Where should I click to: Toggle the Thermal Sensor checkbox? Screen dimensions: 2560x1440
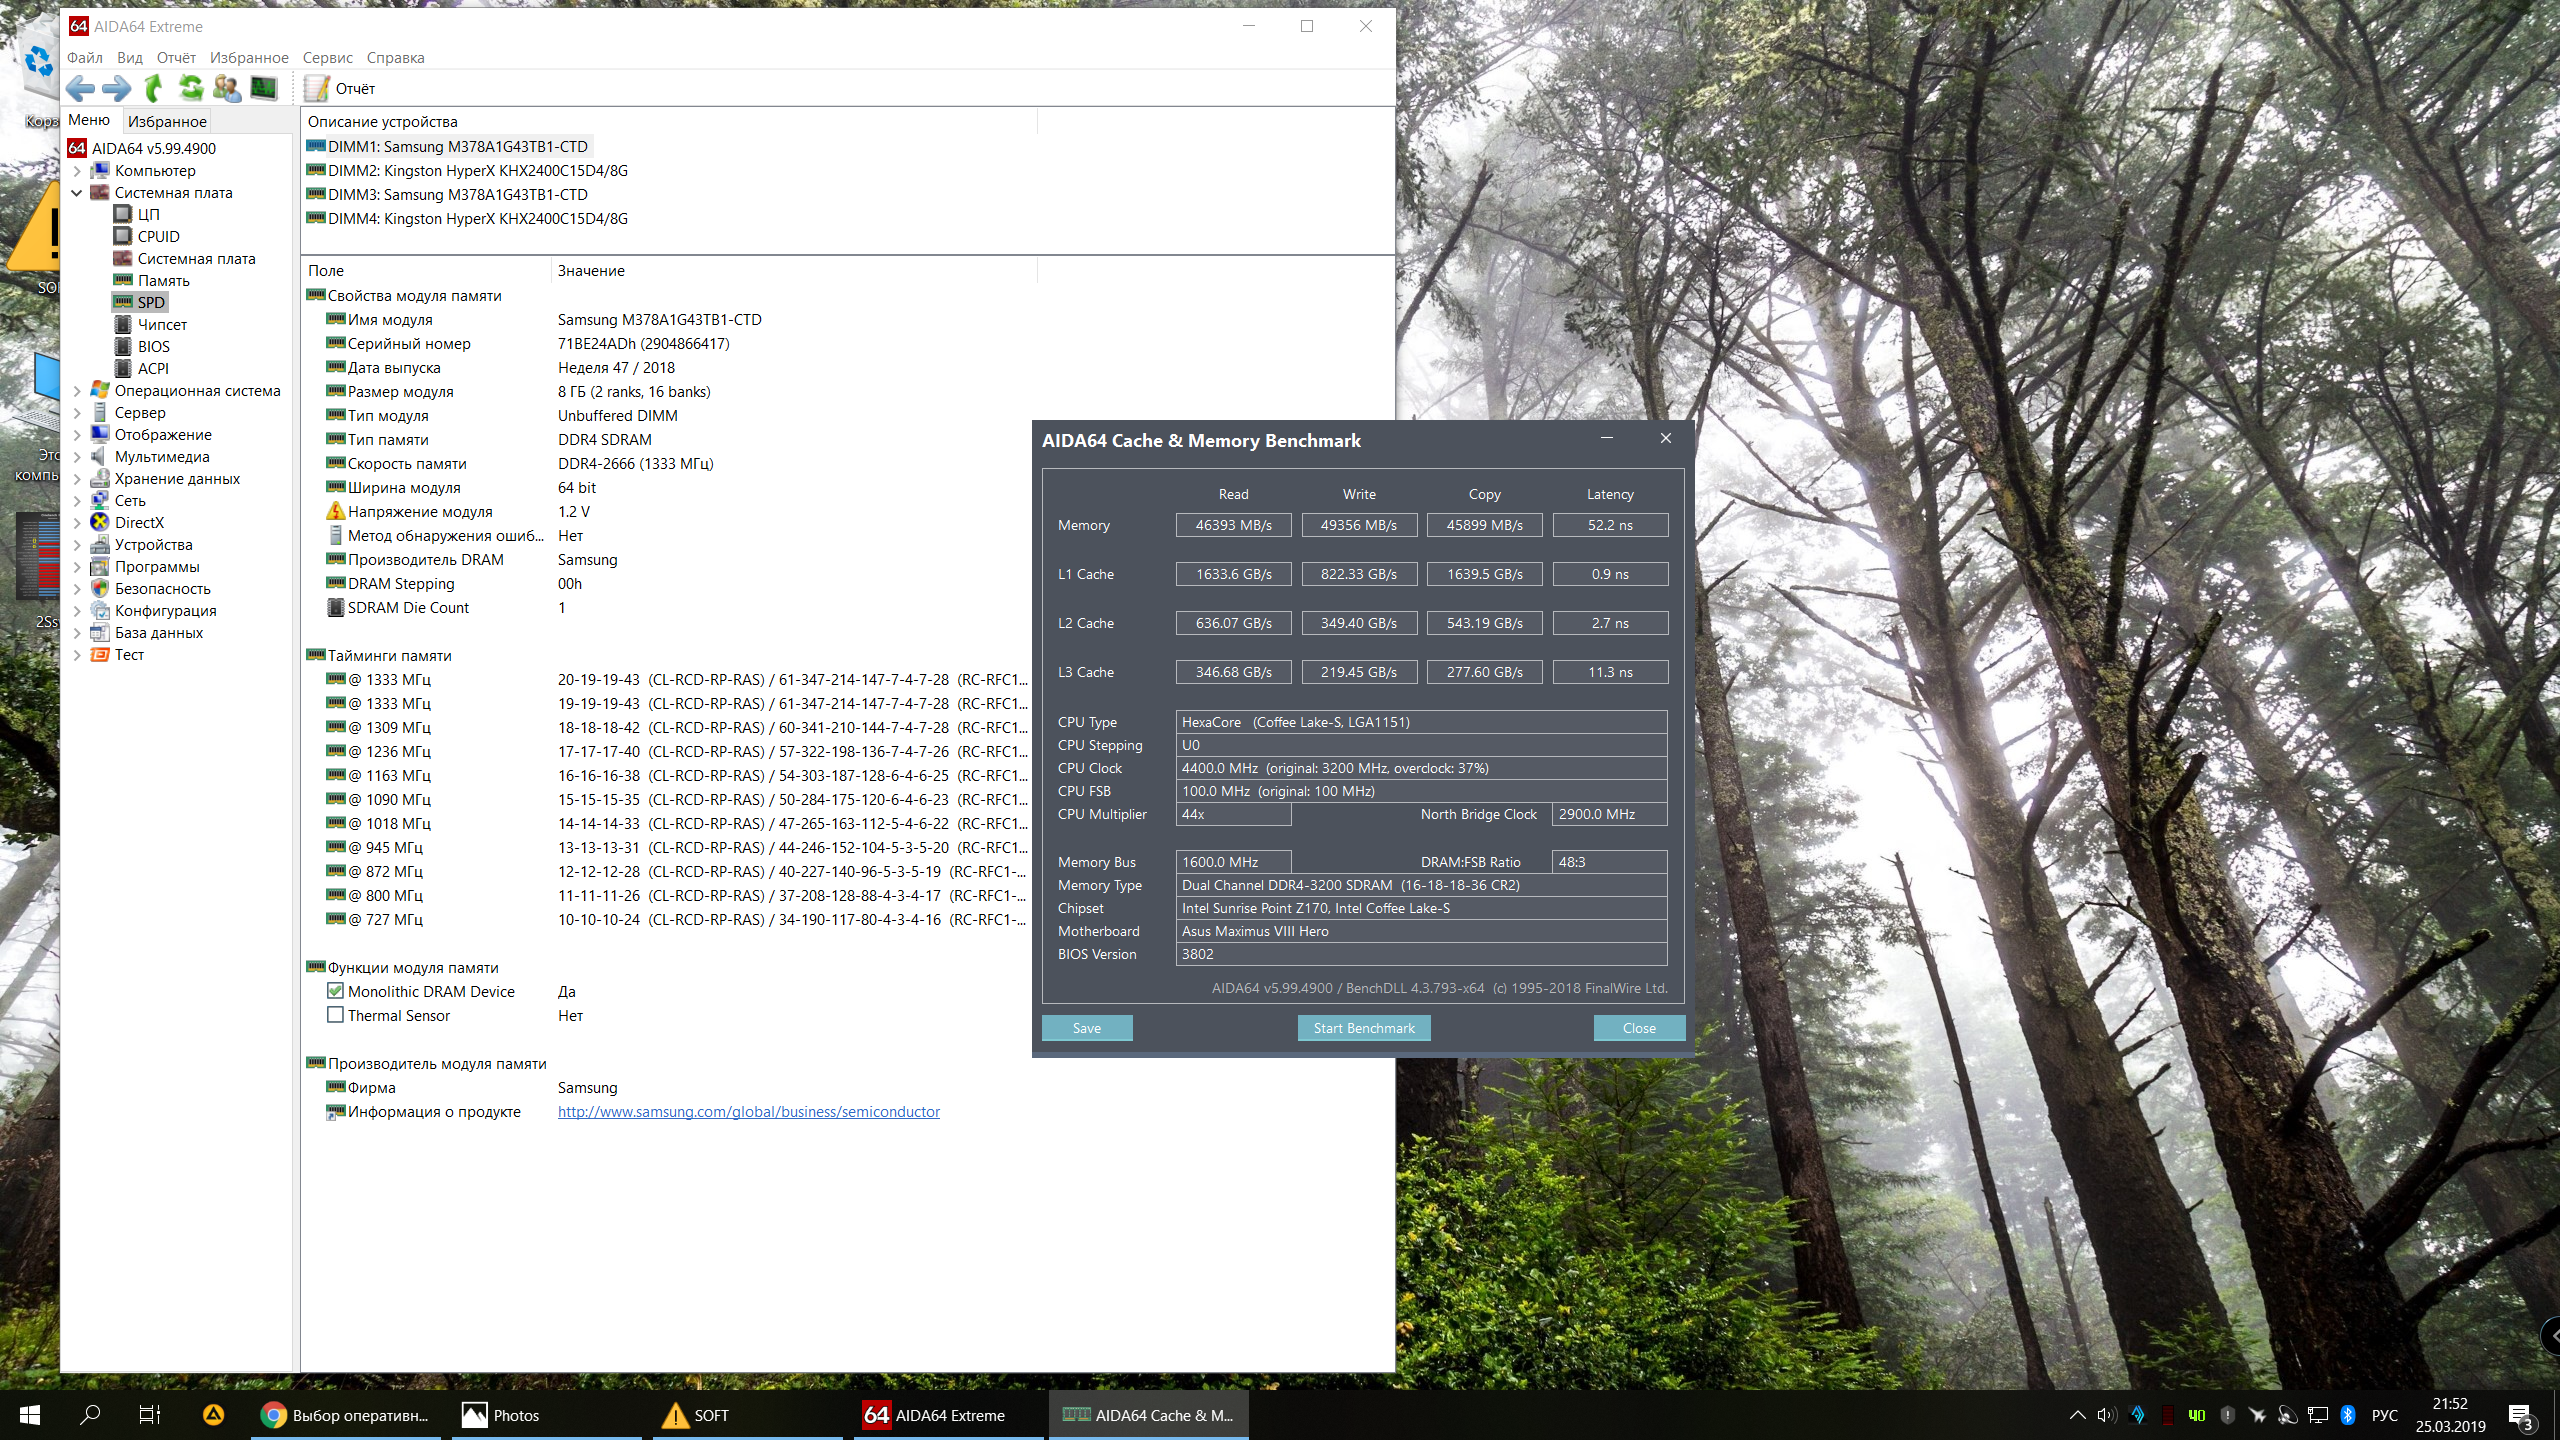pos(336,1015)
